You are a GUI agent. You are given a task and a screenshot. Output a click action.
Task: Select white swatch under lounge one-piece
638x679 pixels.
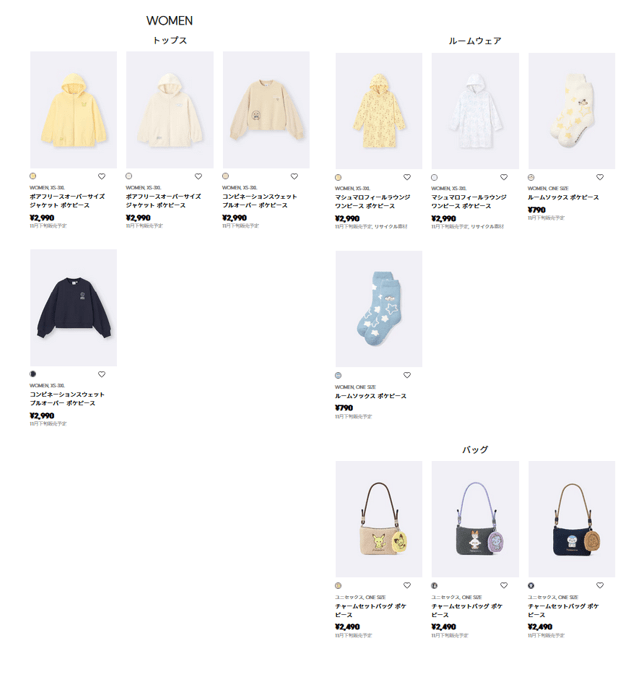pos(434,177)
